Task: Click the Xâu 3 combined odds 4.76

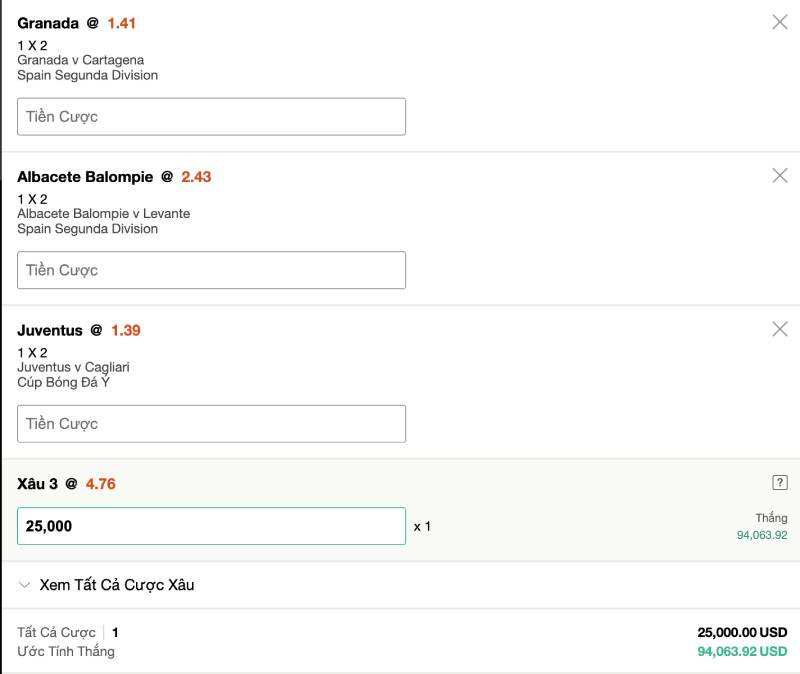Action: (100, 484)
